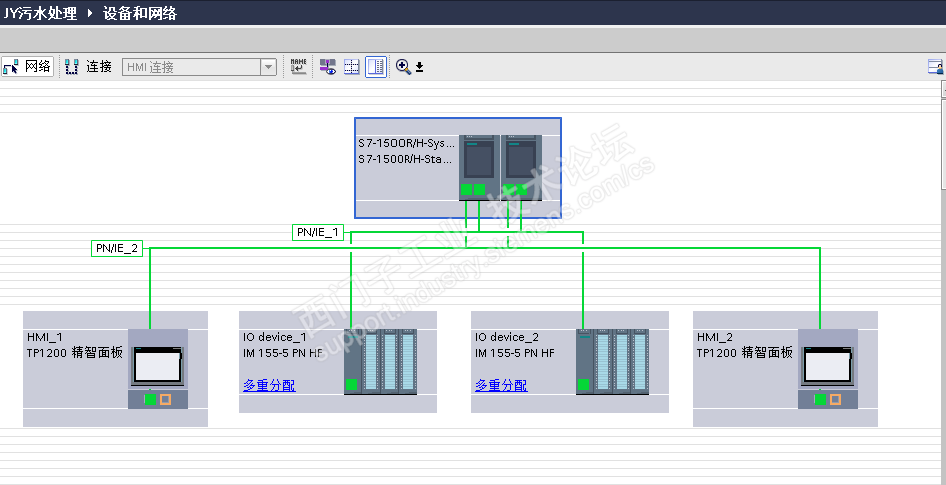Image resolution: width=946 pixels, height=485 pixels.
Task: Click the green Ethernet port on HMI_2
Action: 820,399
